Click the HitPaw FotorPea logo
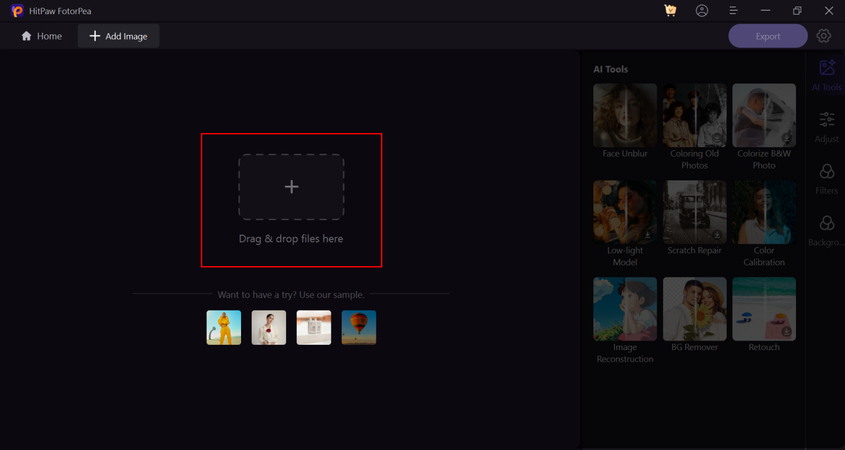The height and width of the screenshot is (450, 845). (x=17, y=11)
